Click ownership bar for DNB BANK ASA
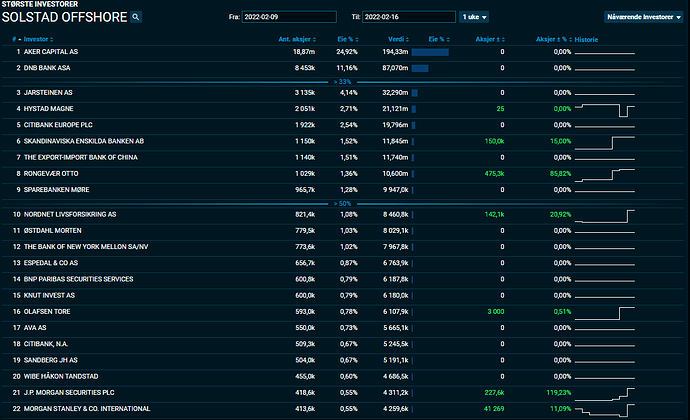This screenshot has height=420, width=690. (420, 69)
